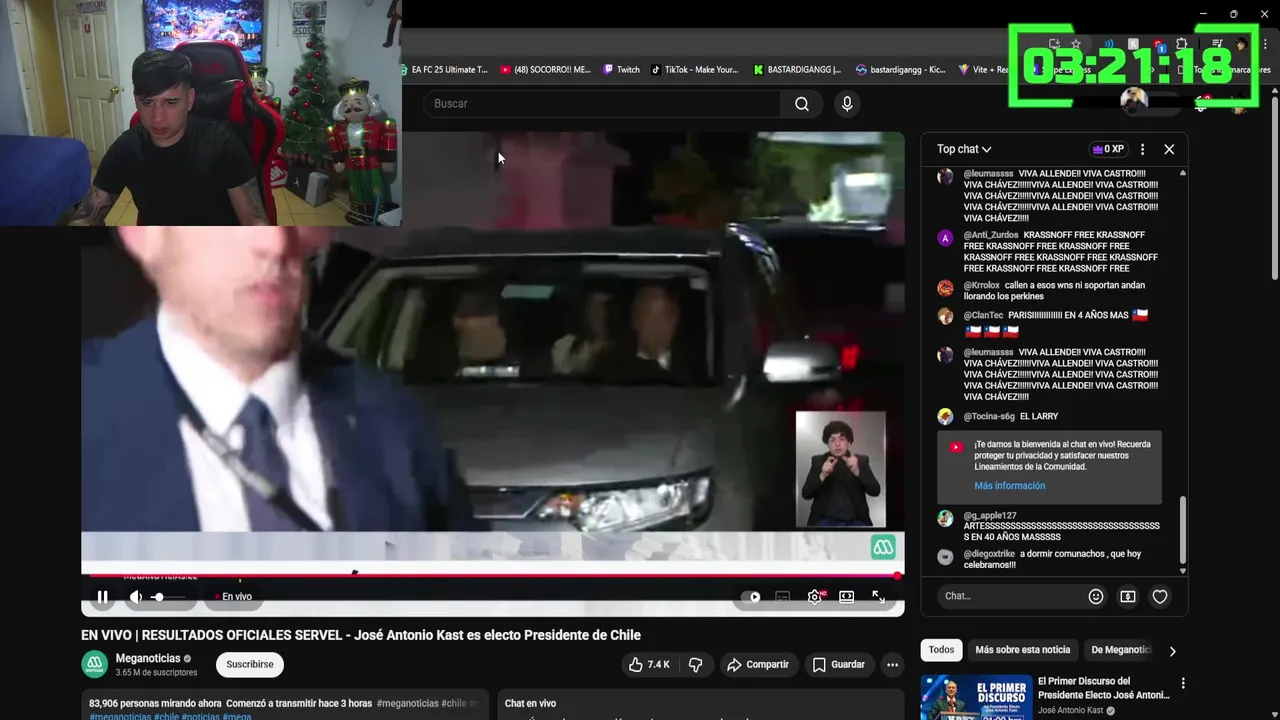Open (48) SOCORRO!! bookmark

tap(545, 70)
